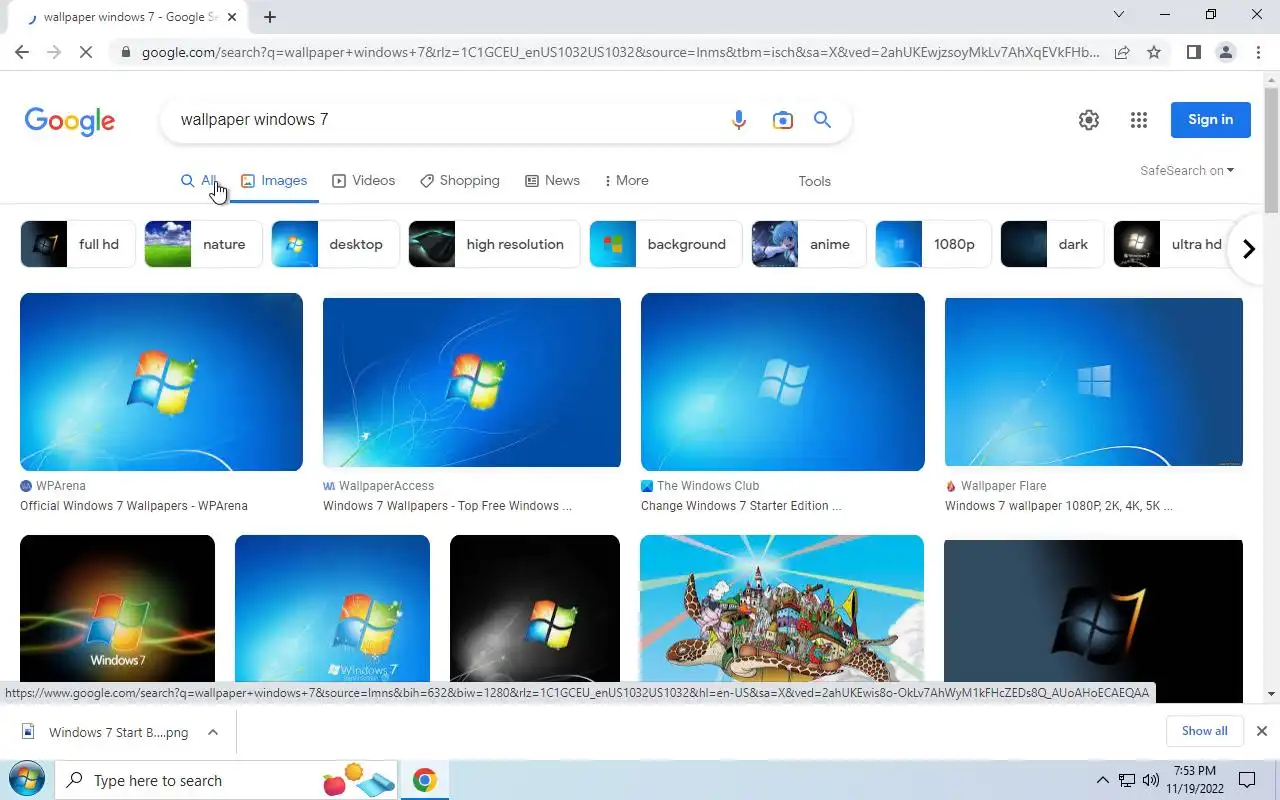Open SafeSearch on dropdown
Viewport: 1280px width, 800px height.
(x=1187, y=171)
